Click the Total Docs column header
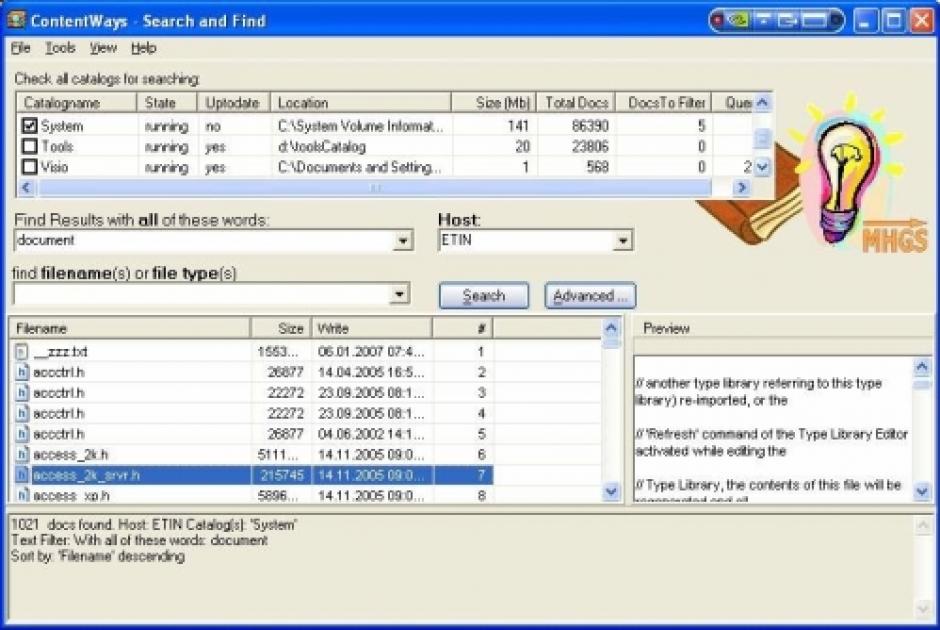Screen dimensions: 940x630 (x=576, y=103)
